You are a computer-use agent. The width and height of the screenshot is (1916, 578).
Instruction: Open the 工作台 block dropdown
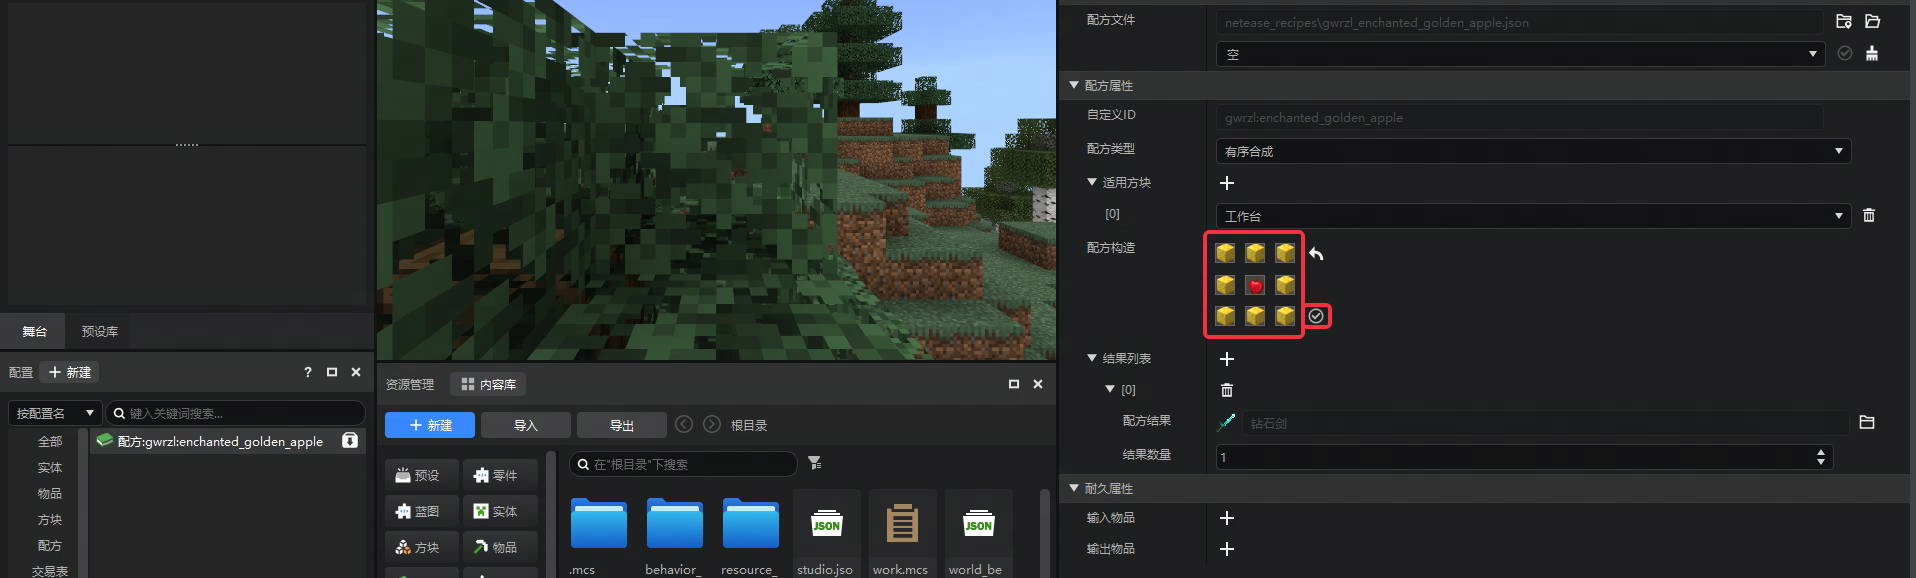pyautogui.click(x=1532, y=216)
